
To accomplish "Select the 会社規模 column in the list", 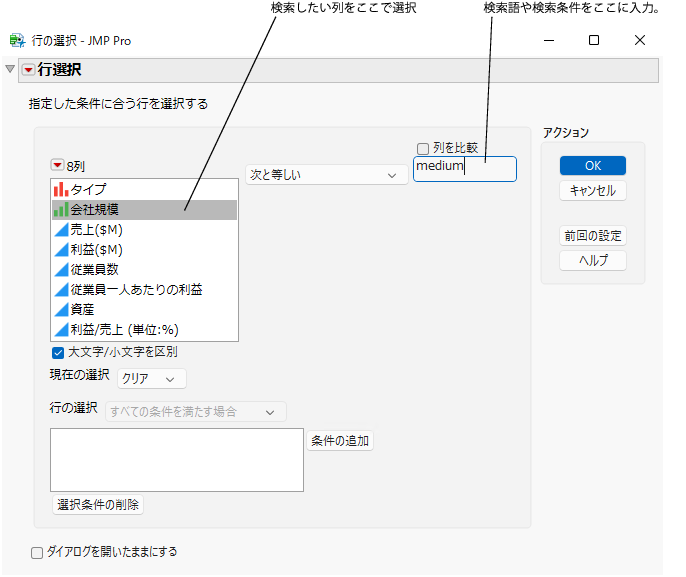I will pos(144,210).
